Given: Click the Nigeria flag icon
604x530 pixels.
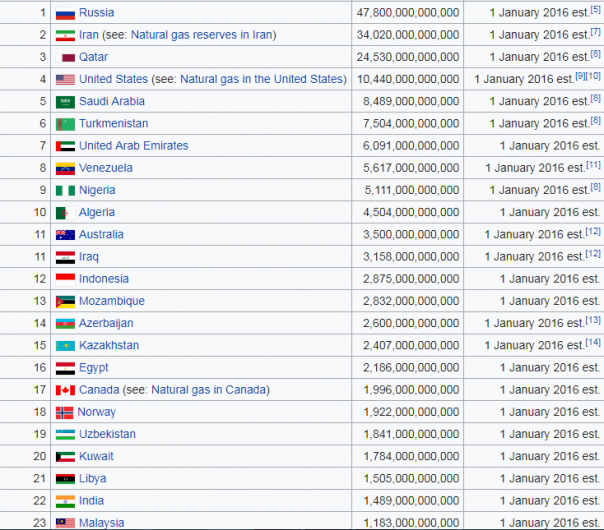Looking at the screenshot, I should (x=65, y=190).
